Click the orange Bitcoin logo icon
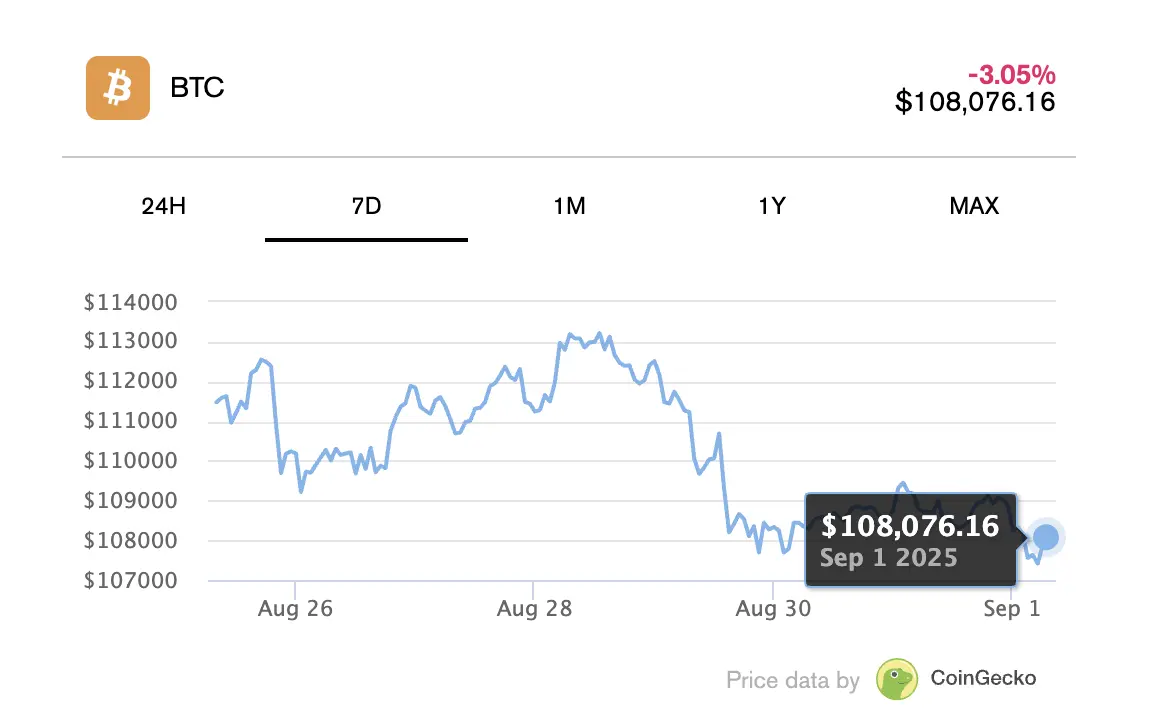Viewport: 1170px width, 720px height. click(118, 88)
